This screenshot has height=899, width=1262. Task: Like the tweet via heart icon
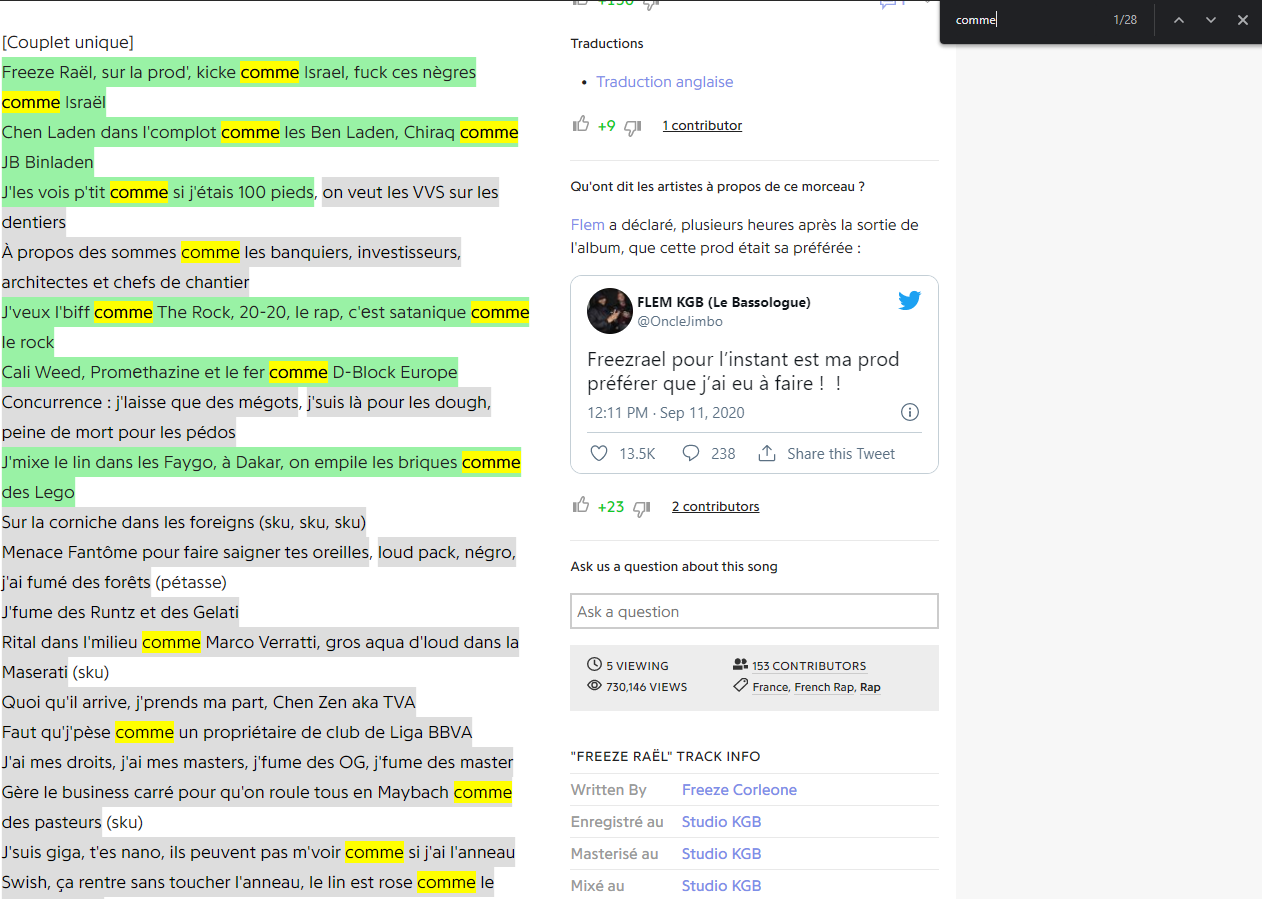click(x=599, y=453)
